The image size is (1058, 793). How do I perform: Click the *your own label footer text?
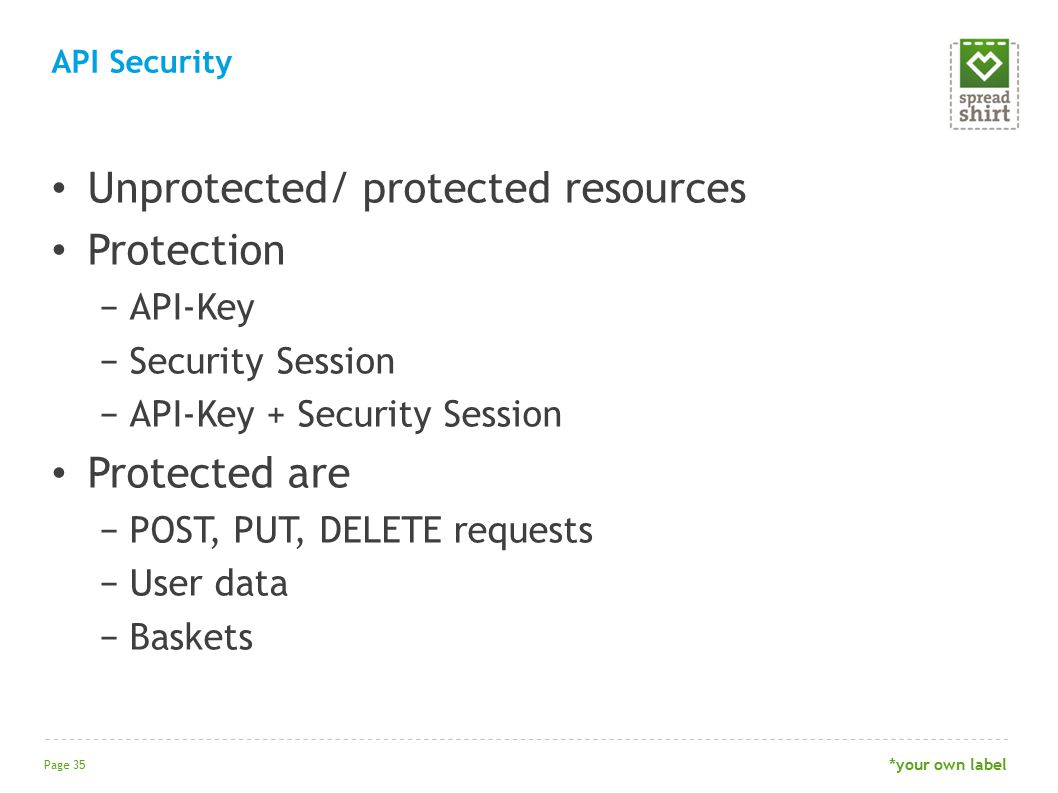(x=947, y=765)
